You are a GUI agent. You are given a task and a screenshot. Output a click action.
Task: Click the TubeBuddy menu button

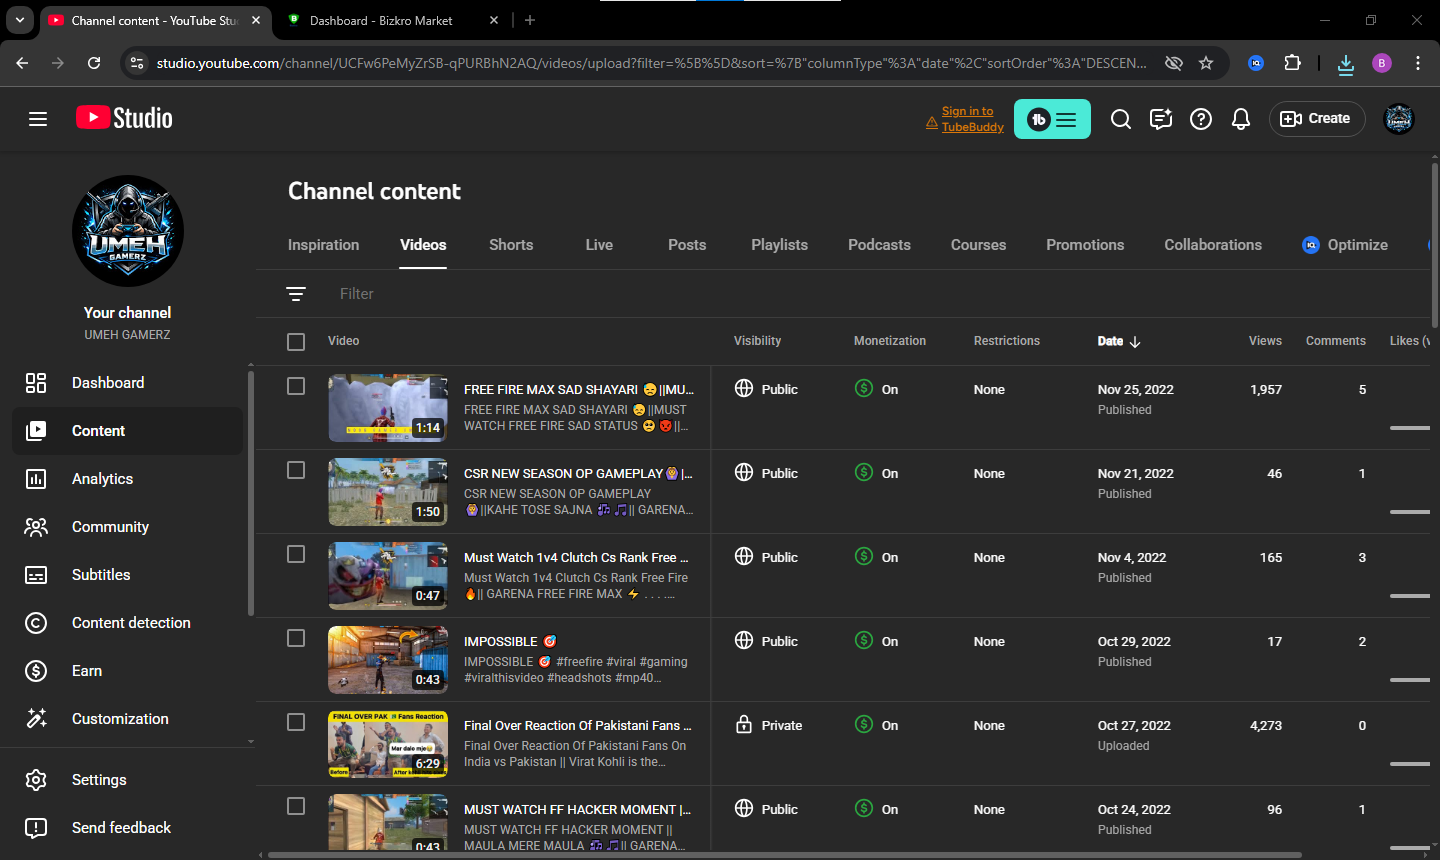pos(1052,119)
